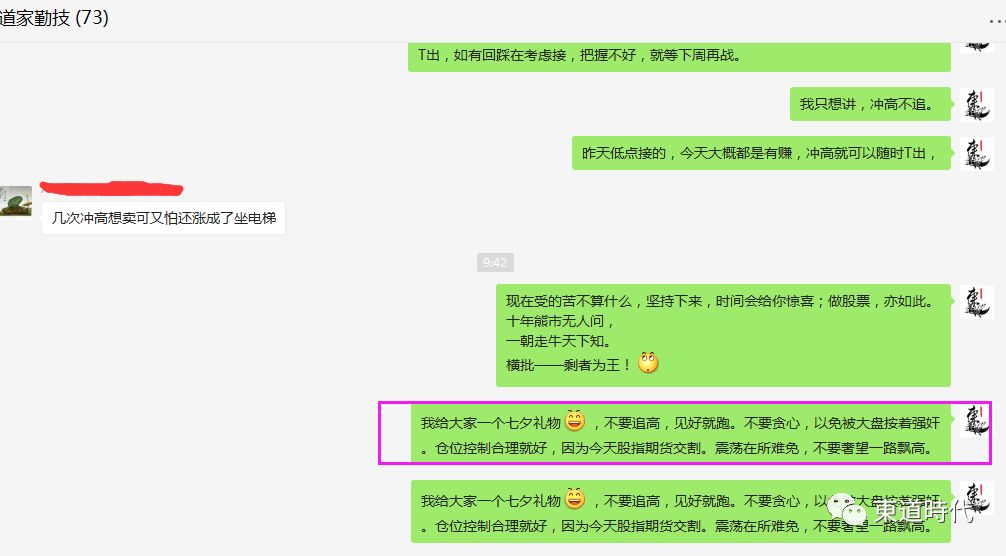Click the 9:42 timestamp label
Viewport: 1006px width, 556px height.
coord(495,262)
